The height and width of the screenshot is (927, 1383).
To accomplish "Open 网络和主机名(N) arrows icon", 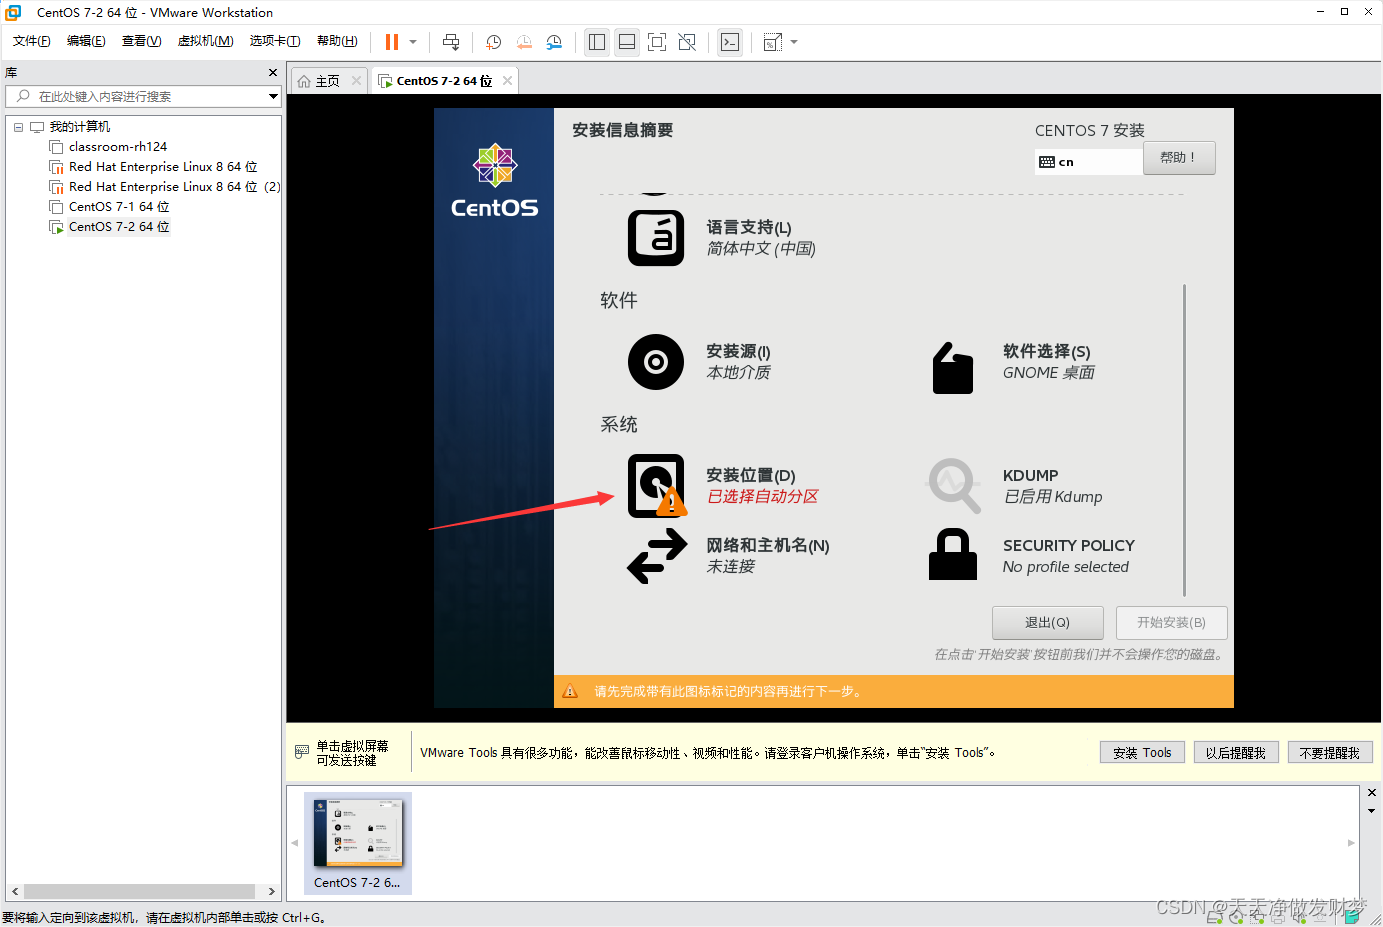I will [x=657, y=556].
